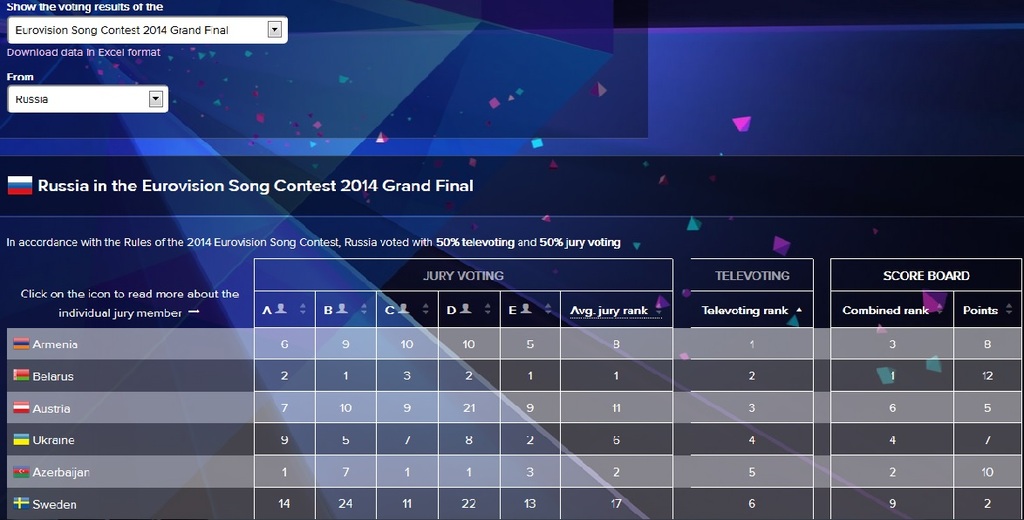Click the Sweden flag icon

click(x=22, y=504)
